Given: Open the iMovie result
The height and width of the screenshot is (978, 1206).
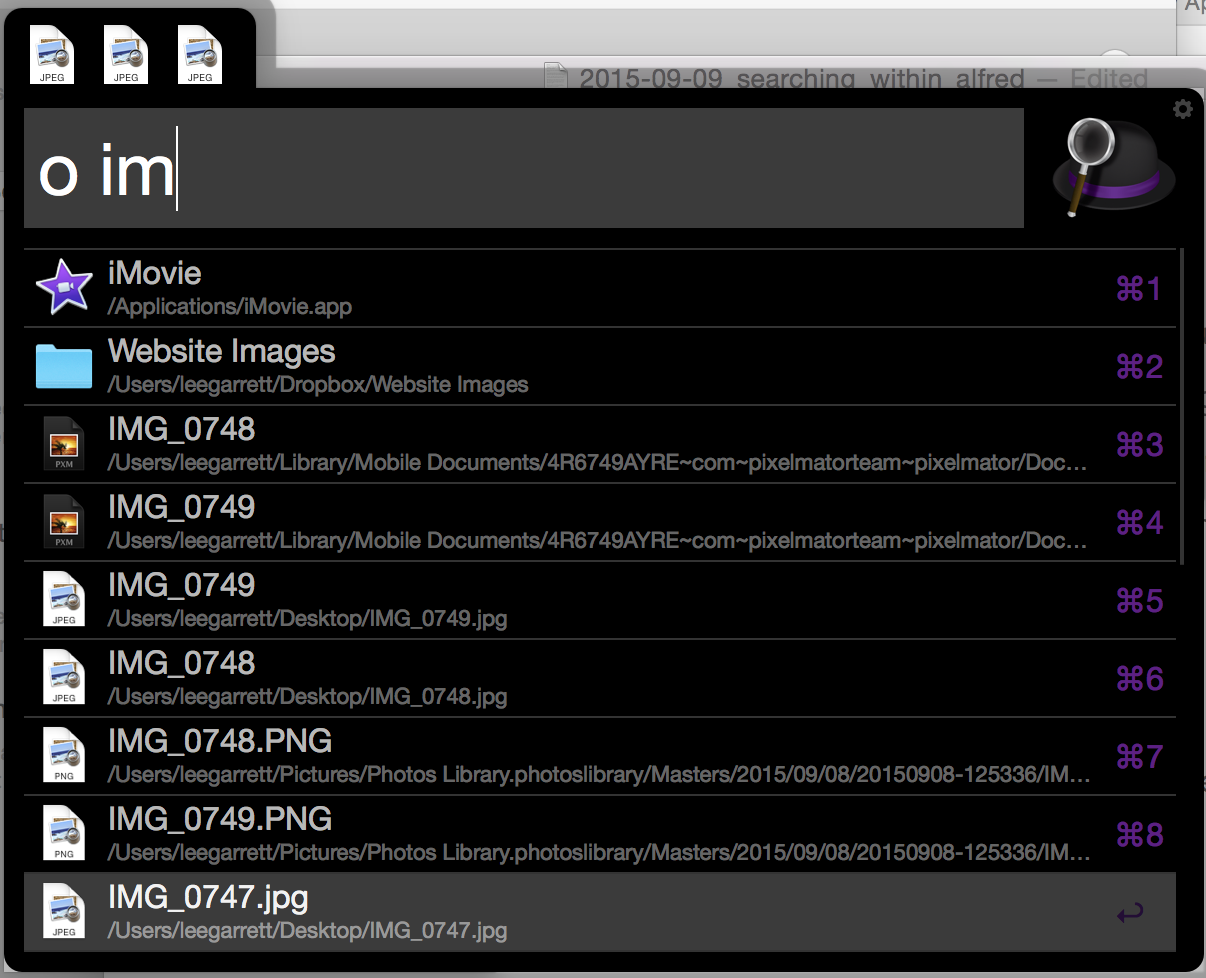Looking at the screenshot, I should [600, 288].
